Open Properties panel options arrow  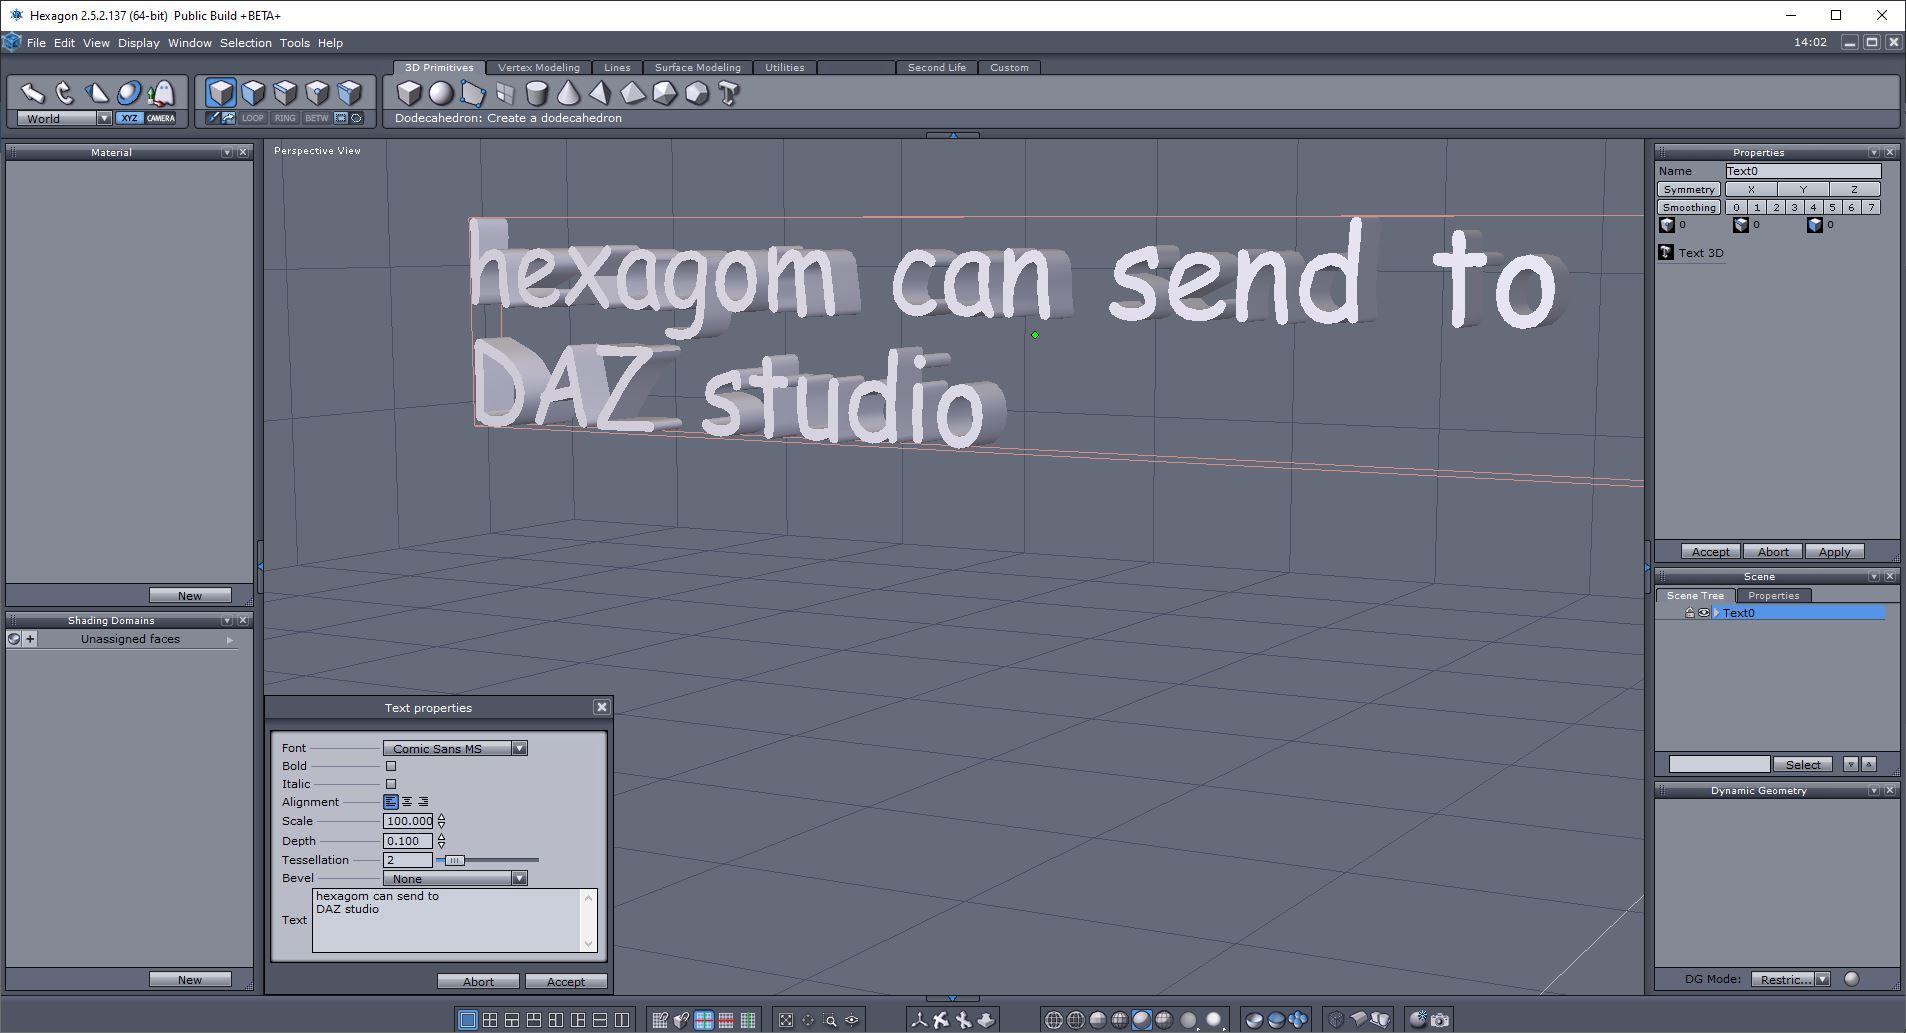[1874, 152]
